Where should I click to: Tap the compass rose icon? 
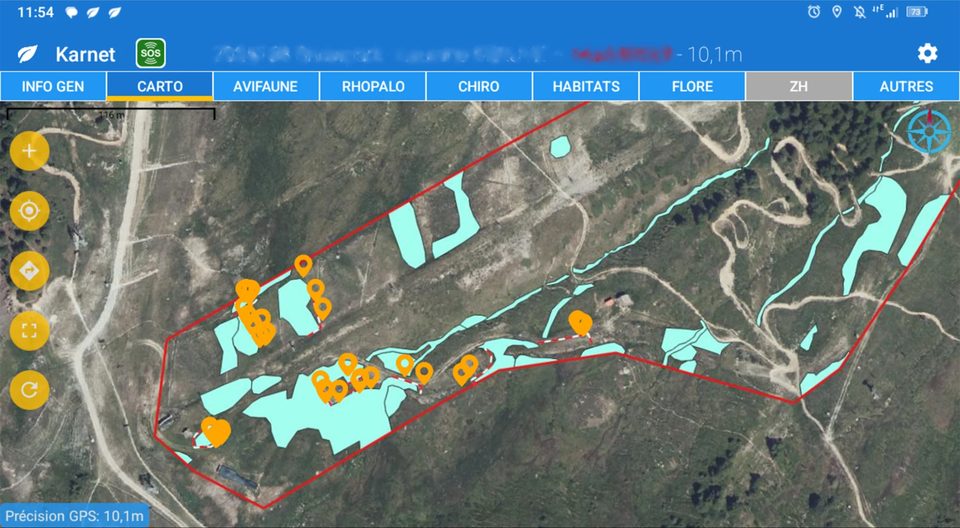[x=929, y=131]
